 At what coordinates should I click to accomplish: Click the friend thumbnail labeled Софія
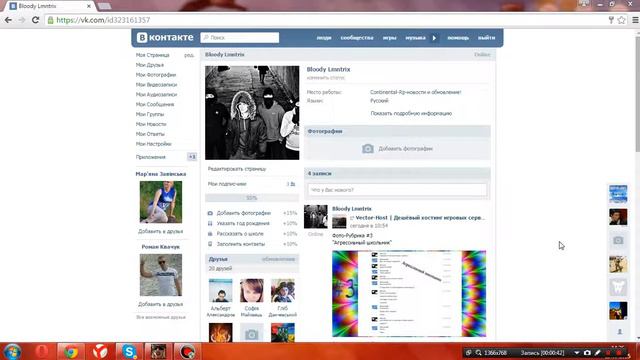tap(251, 291)
